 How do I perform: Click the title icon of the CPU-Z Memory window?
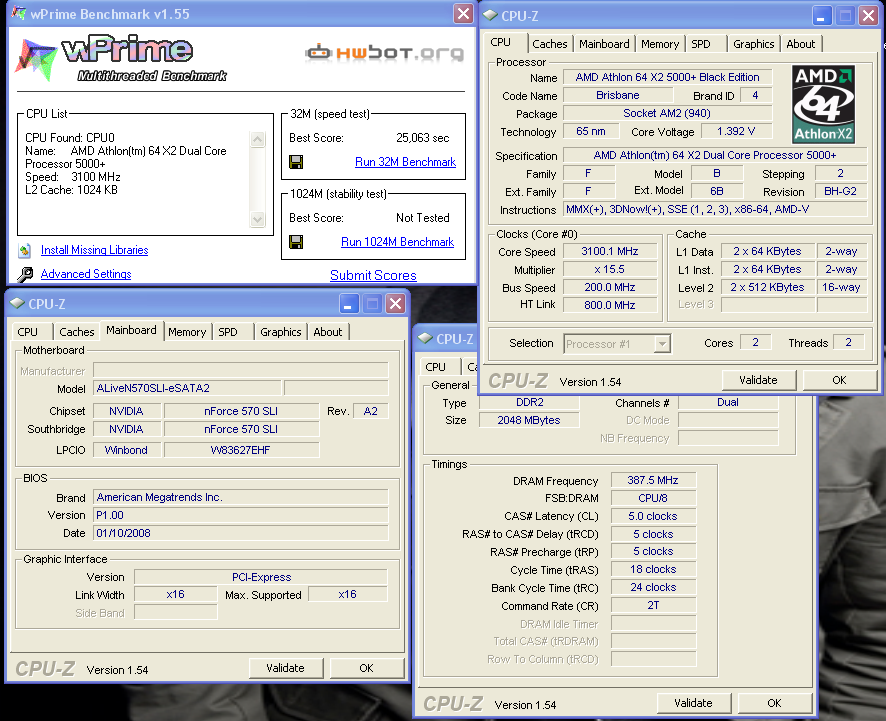click(425, 338)
